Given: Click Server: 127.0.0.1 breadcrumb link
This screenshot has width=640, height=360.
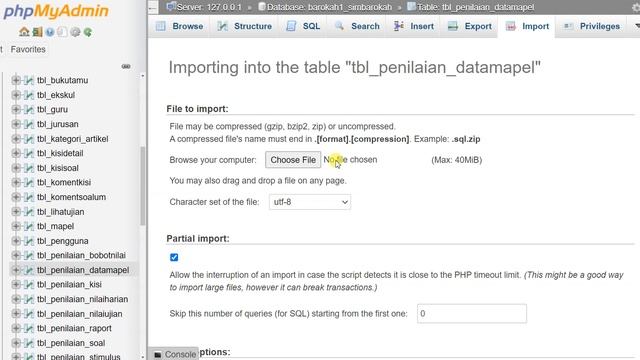Looking at the screenshot, I should 209,7.
